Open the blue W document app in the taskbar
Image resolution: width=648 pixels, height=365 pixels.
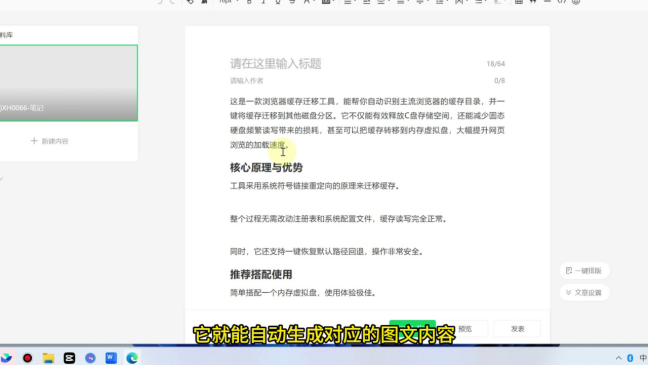(111, 358)
